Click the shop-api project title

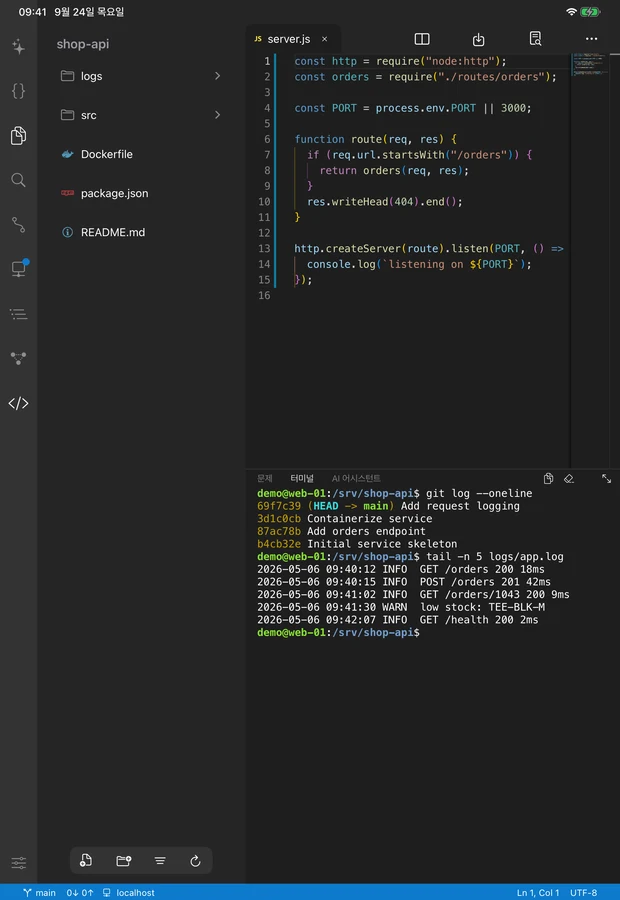[x=83, y=44]
